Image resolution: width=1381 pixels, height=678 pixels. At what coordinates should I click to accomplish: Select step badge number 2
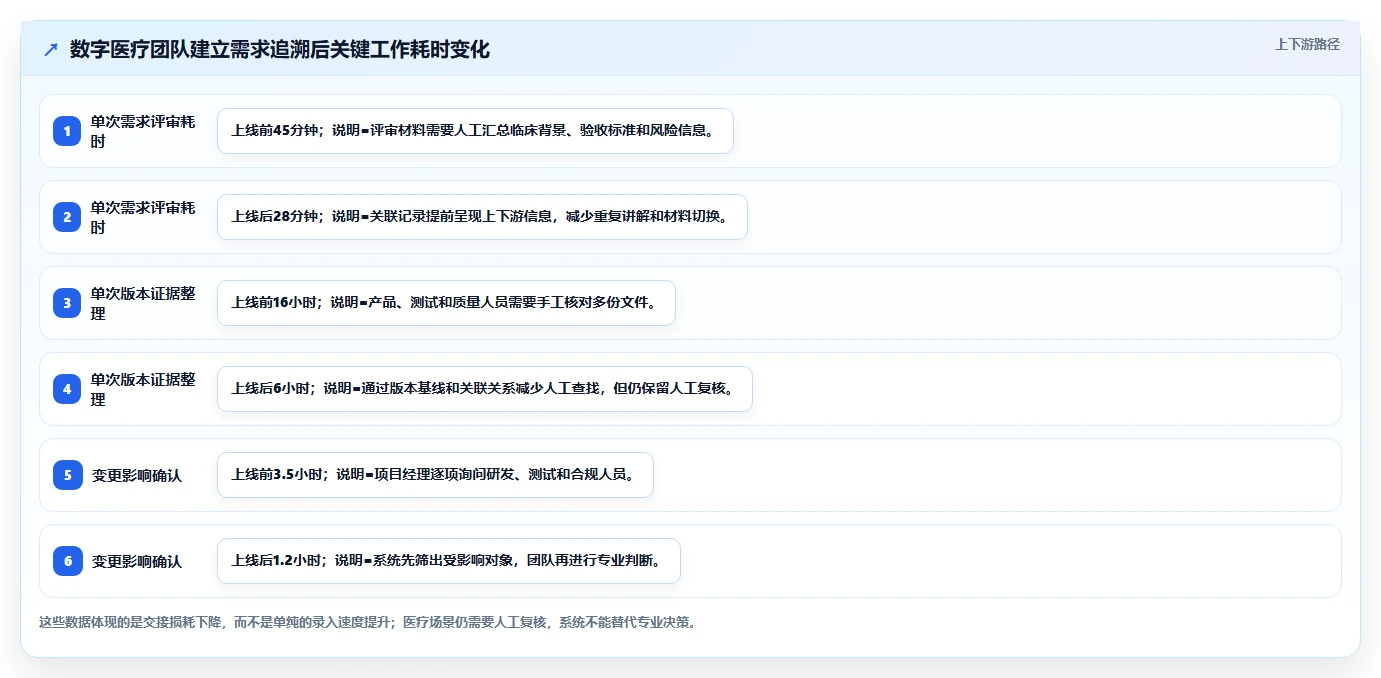click(x=67, y=217)
